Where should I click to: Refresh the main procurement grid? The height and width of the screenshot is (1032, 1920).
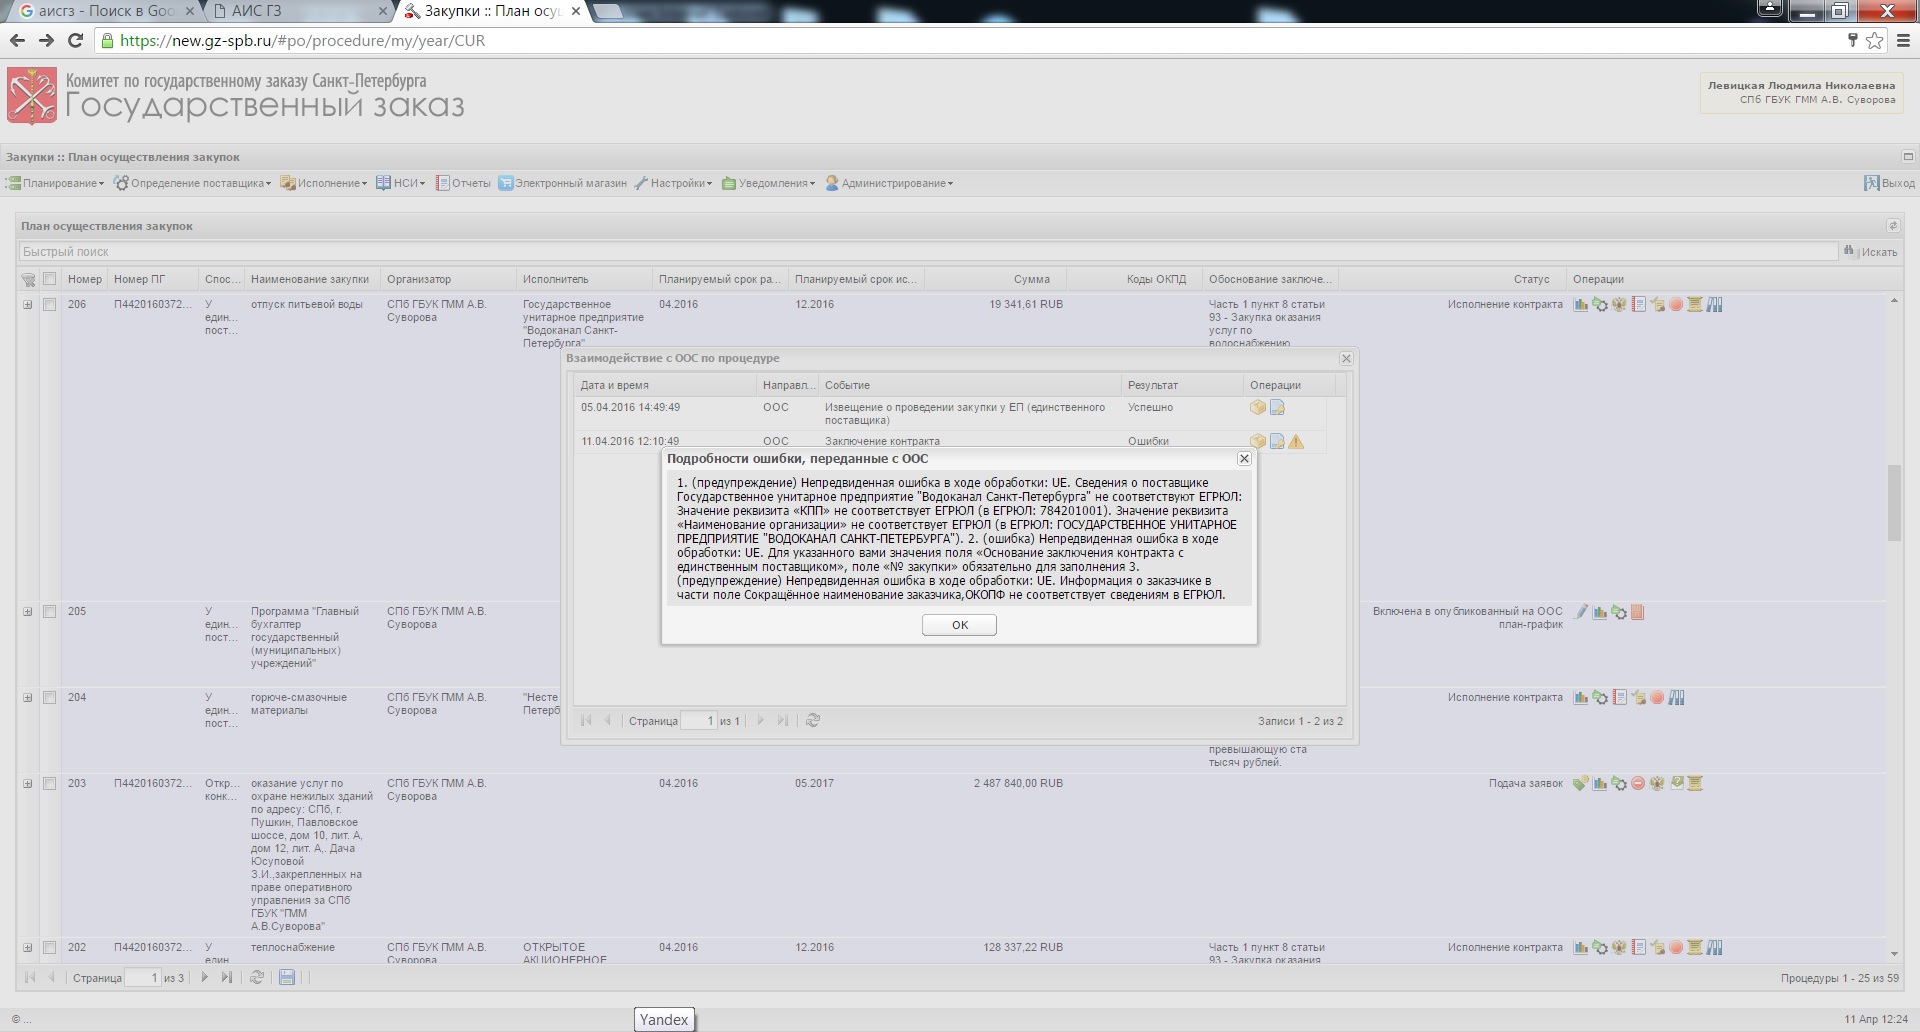point(257,978)
